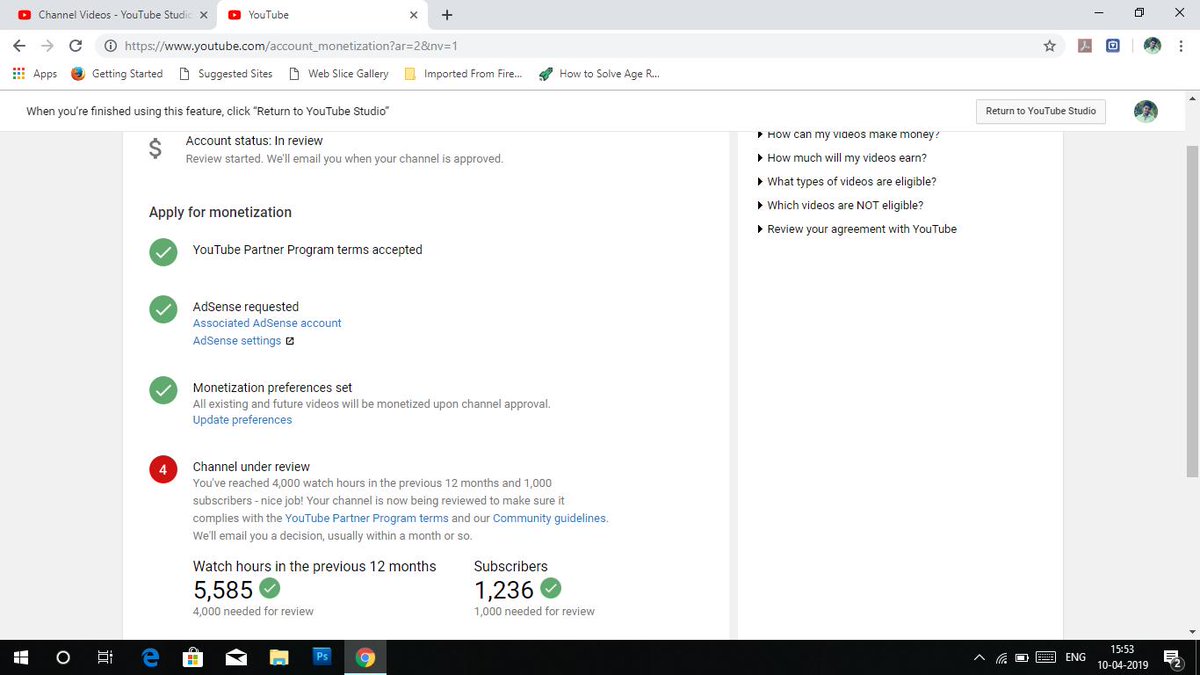Open the Apps bookmarks grid

pos(34,73)
